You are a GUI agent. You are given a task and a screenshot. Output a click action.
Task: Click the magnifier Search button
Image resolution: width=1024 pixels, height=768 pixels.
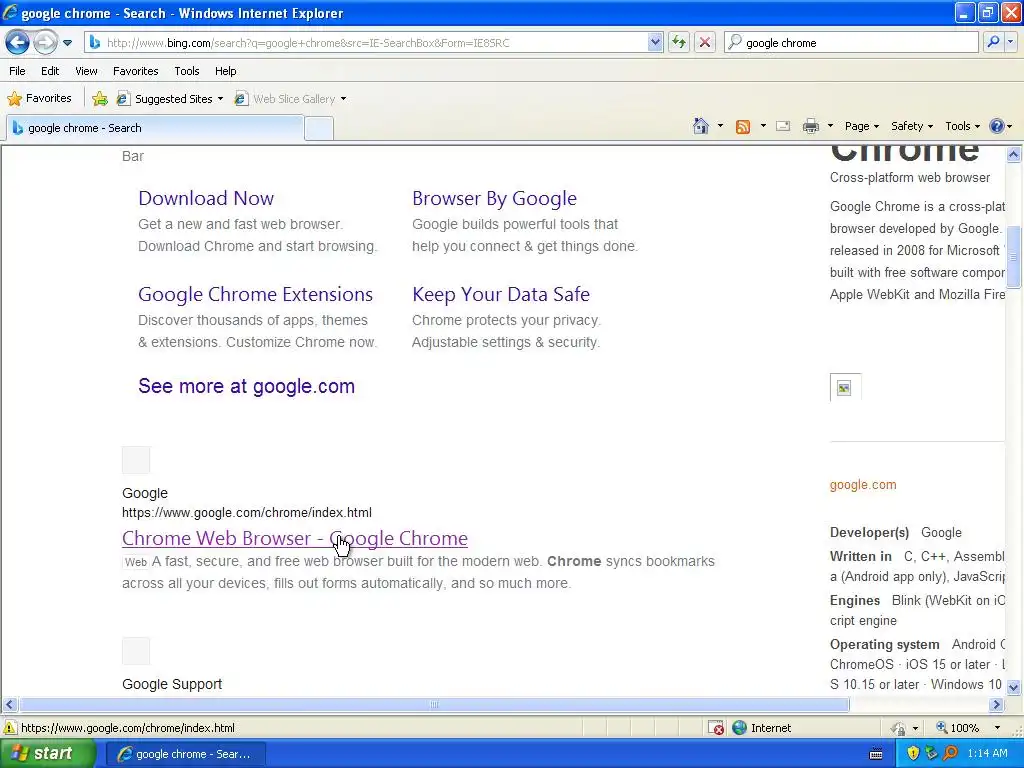(993, 42)
